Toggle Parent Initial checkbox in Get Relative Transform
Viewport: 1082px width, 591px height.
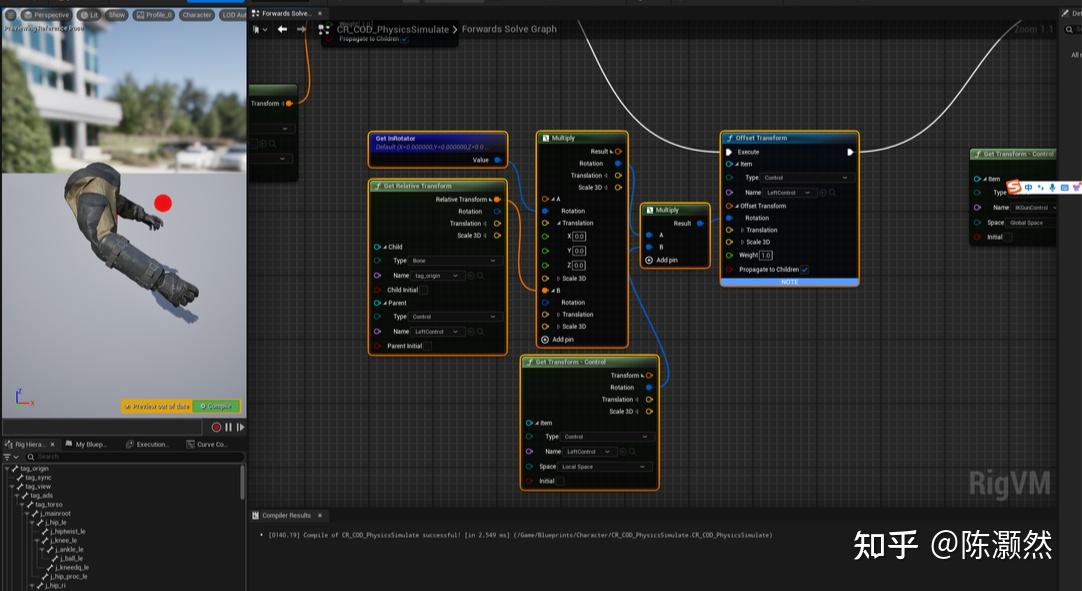[430, 346]
